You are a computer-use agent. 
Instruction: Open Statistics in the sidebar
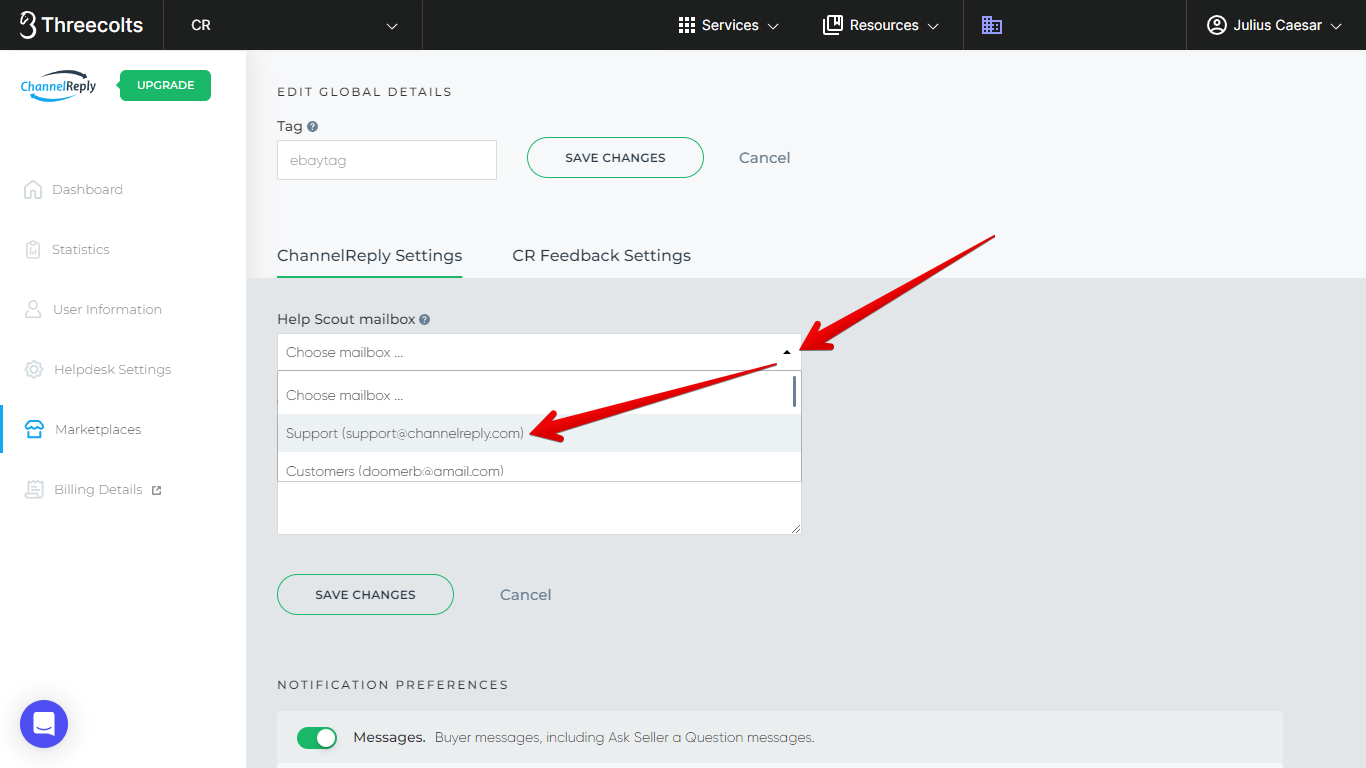click(80, 249)
